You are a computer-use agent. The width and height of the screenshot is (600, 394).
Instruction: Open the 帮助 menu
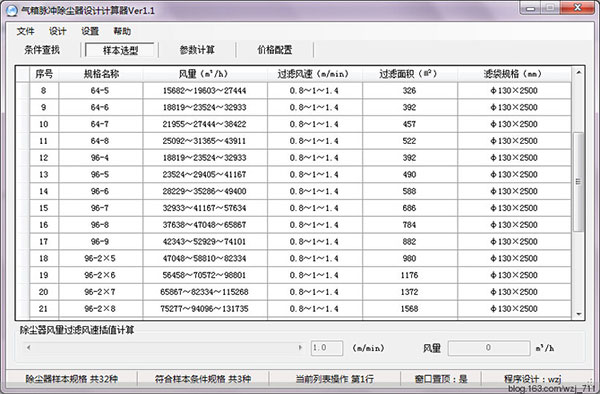click(122, 31)
